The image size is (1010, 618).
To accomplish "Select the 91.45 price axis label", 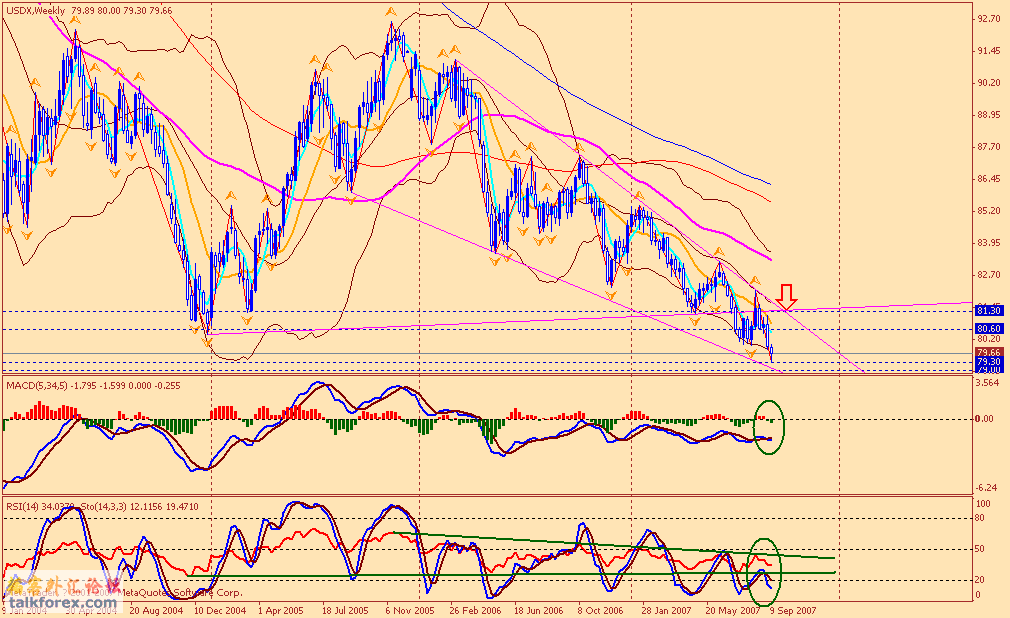I will [x=989, y=51].
